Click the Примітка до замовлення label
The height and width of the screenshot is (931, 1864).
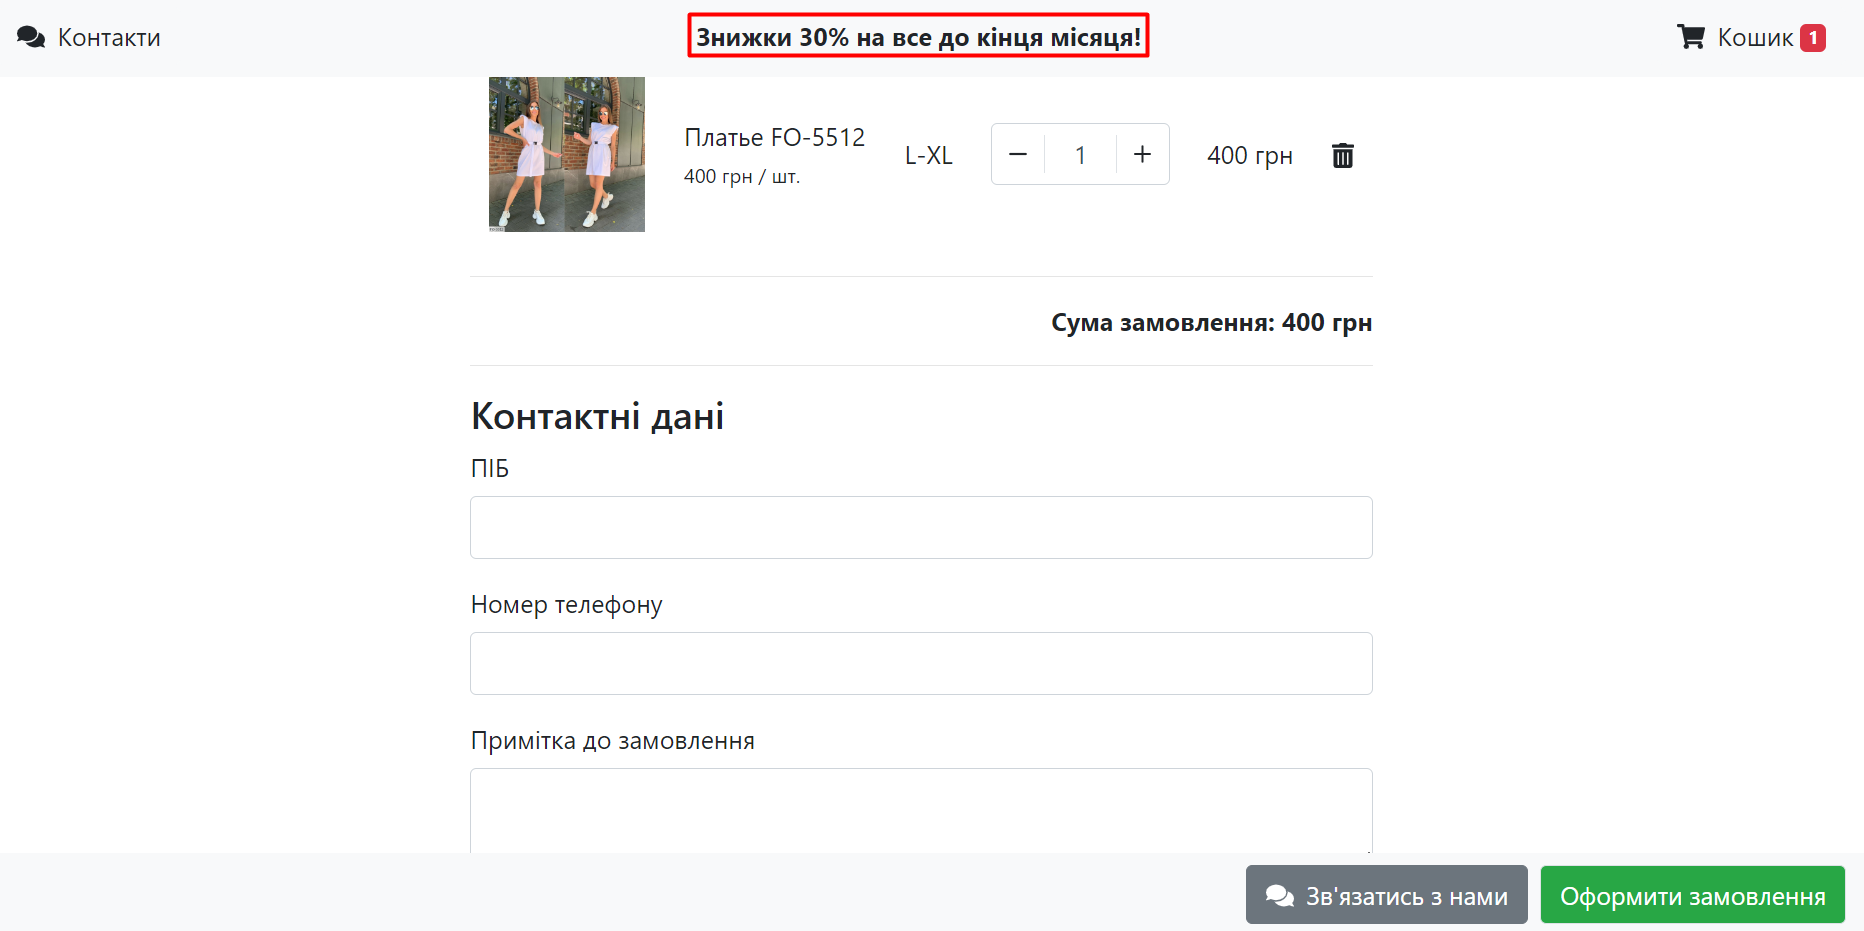point(613,741)
